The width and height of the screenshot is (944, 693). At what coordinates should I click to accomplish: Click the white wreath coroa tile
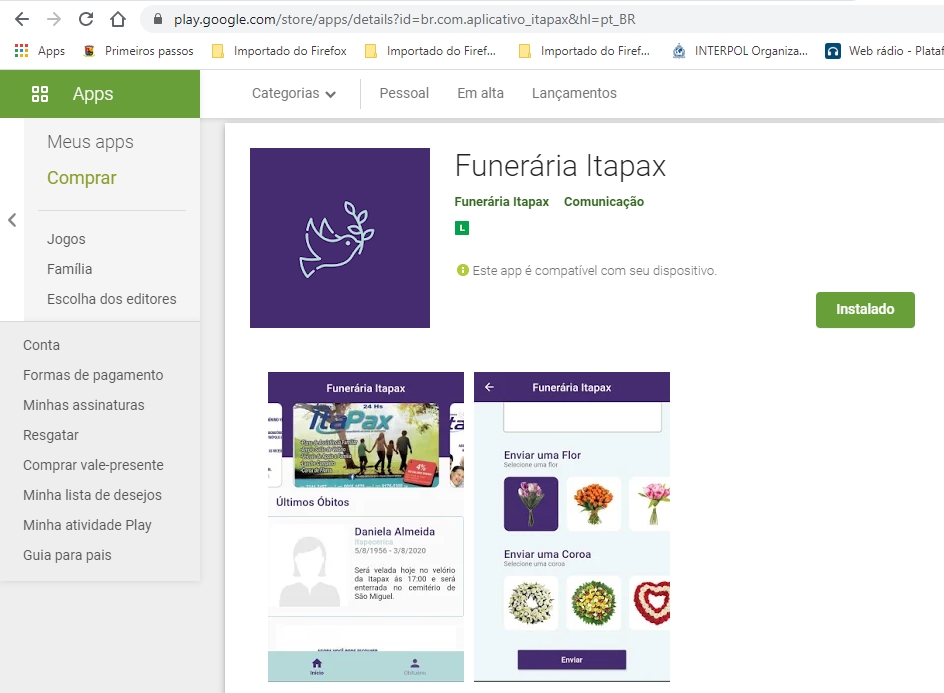pyautogui.click(x=531, y=603)
